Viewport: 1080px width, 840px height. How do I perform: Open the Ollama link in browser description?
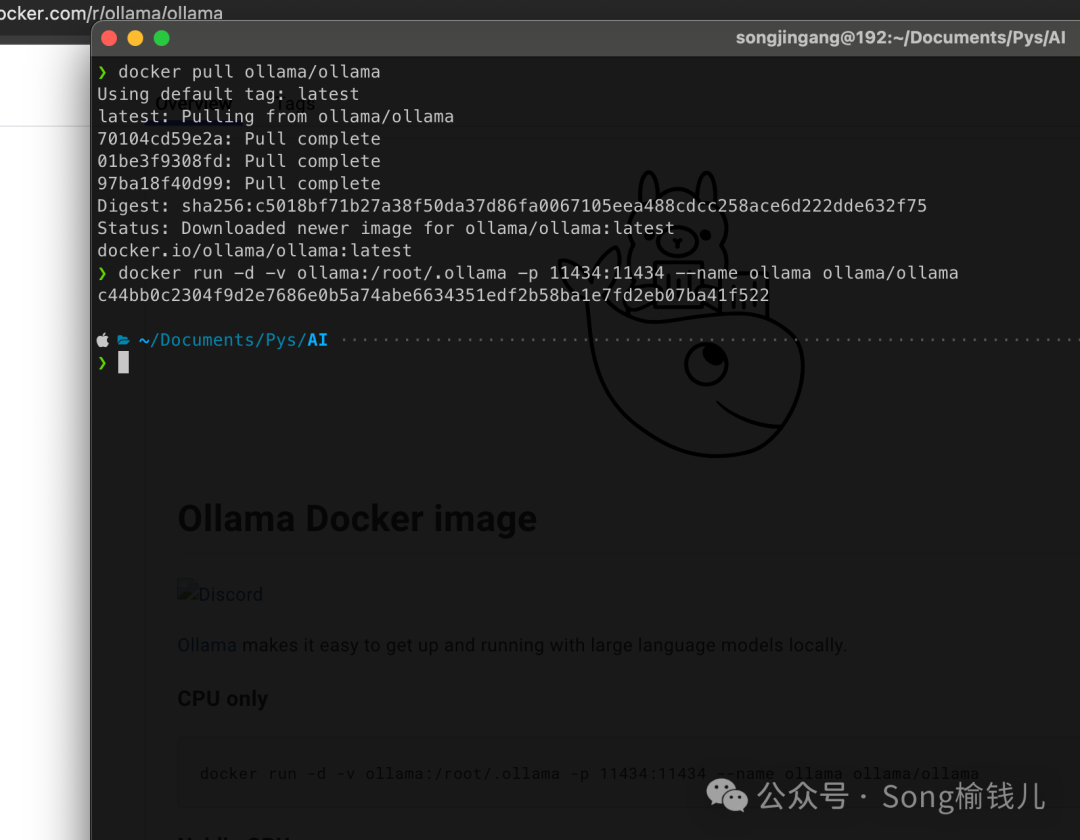click(x=207, y=645)
